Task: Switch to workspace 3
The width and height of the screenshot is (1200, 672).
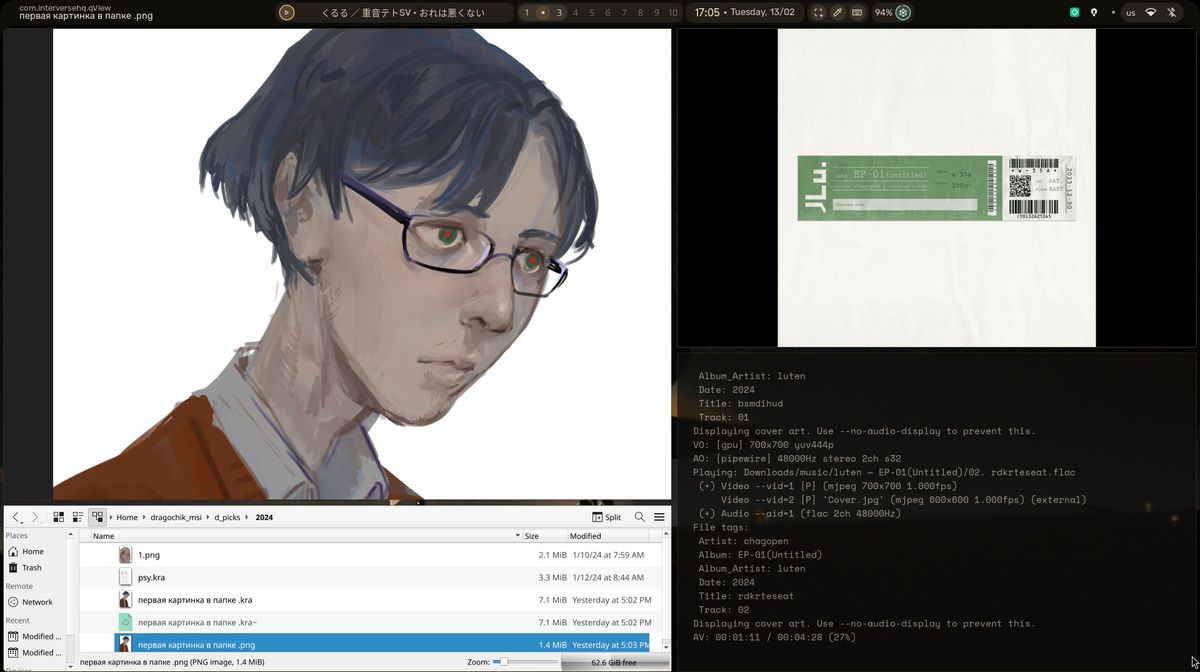Action: click(559, 13)
